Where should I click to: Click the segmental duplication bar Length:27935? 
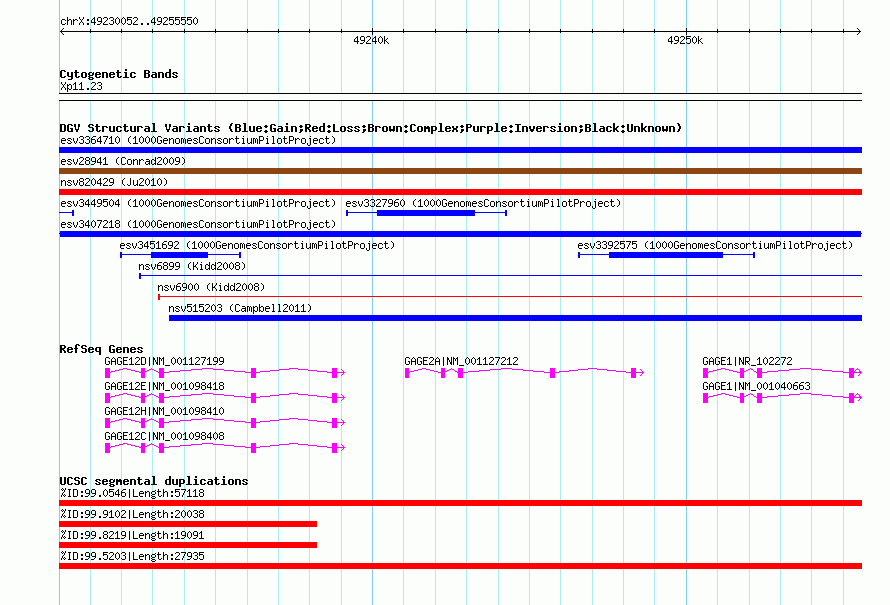point(460,566)
